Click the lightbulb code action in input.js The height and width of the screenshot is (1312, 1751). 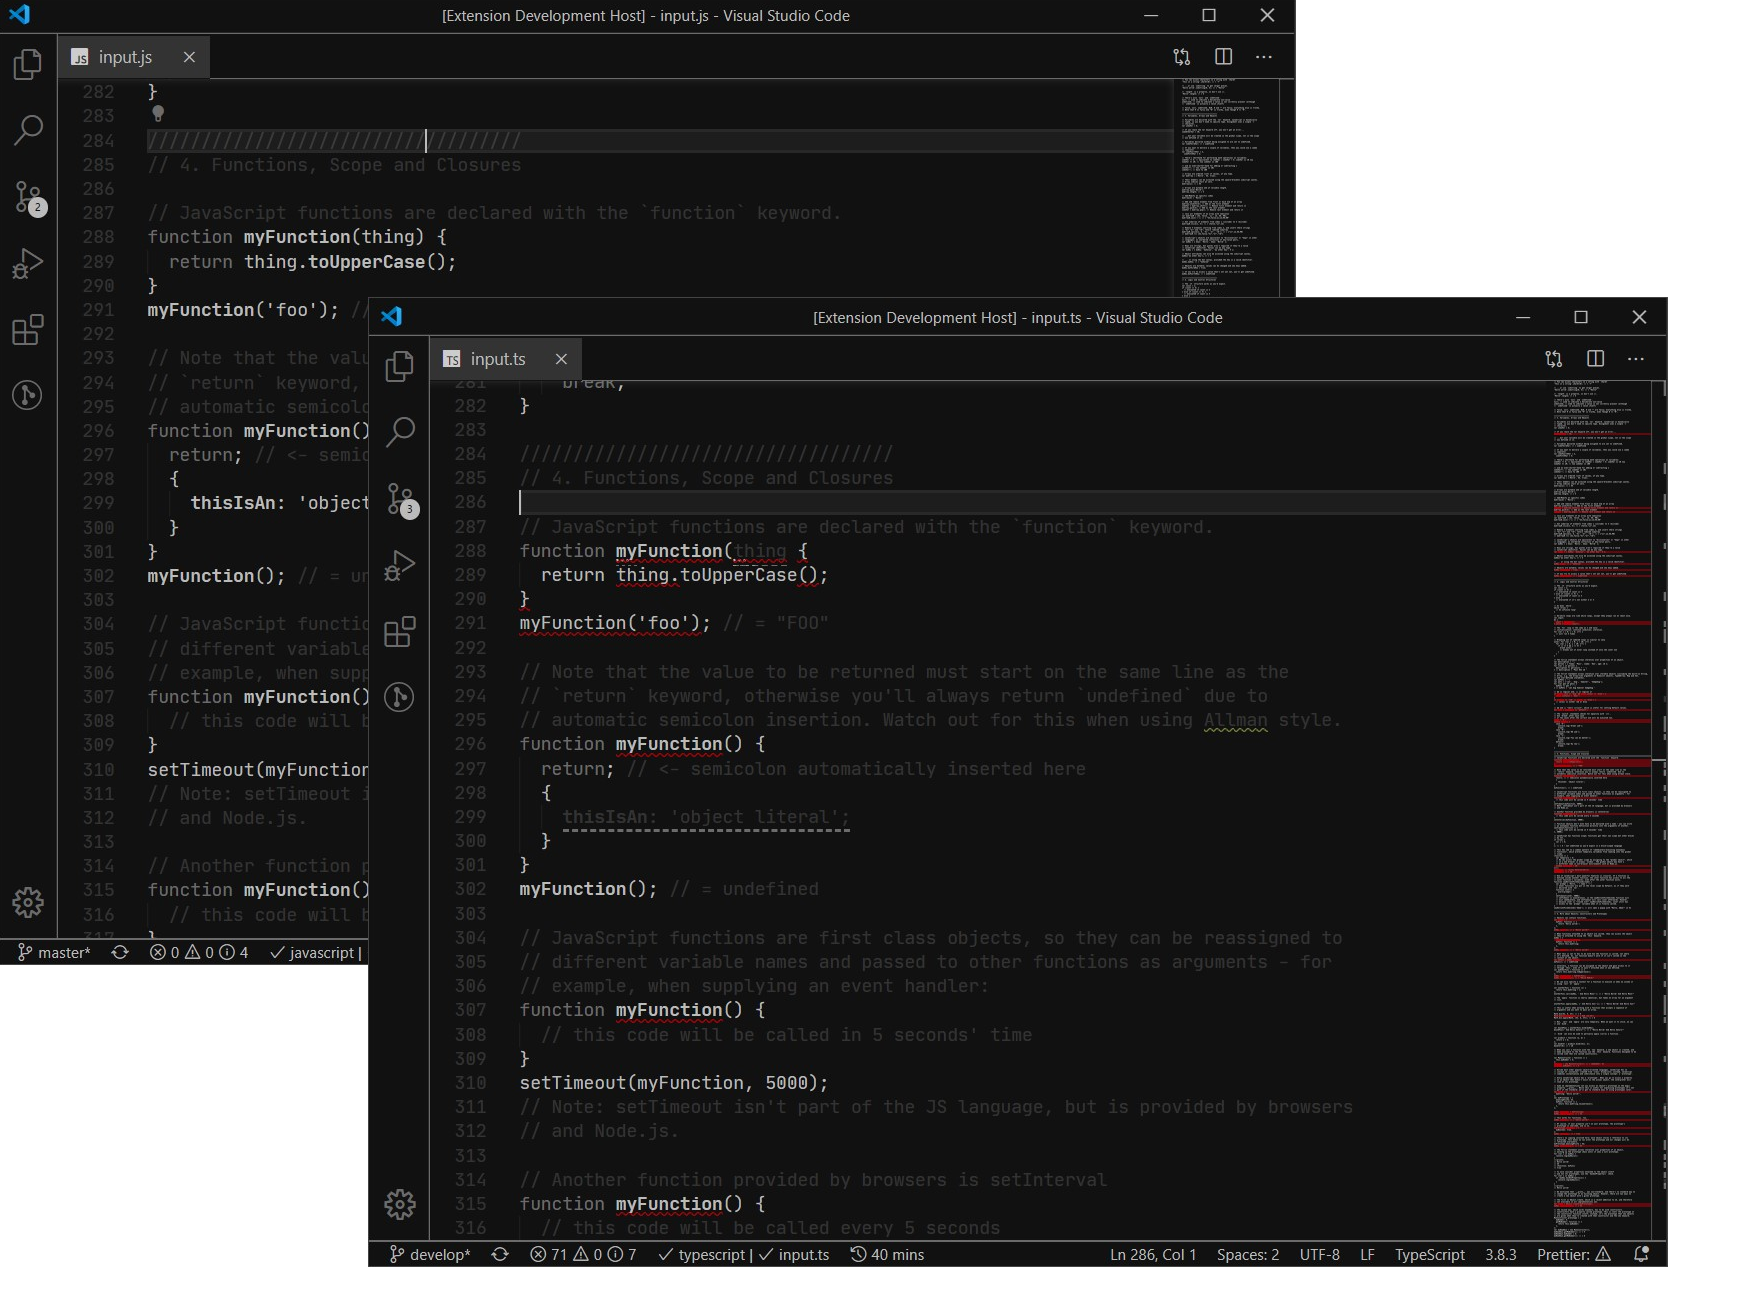pos(157,114)
